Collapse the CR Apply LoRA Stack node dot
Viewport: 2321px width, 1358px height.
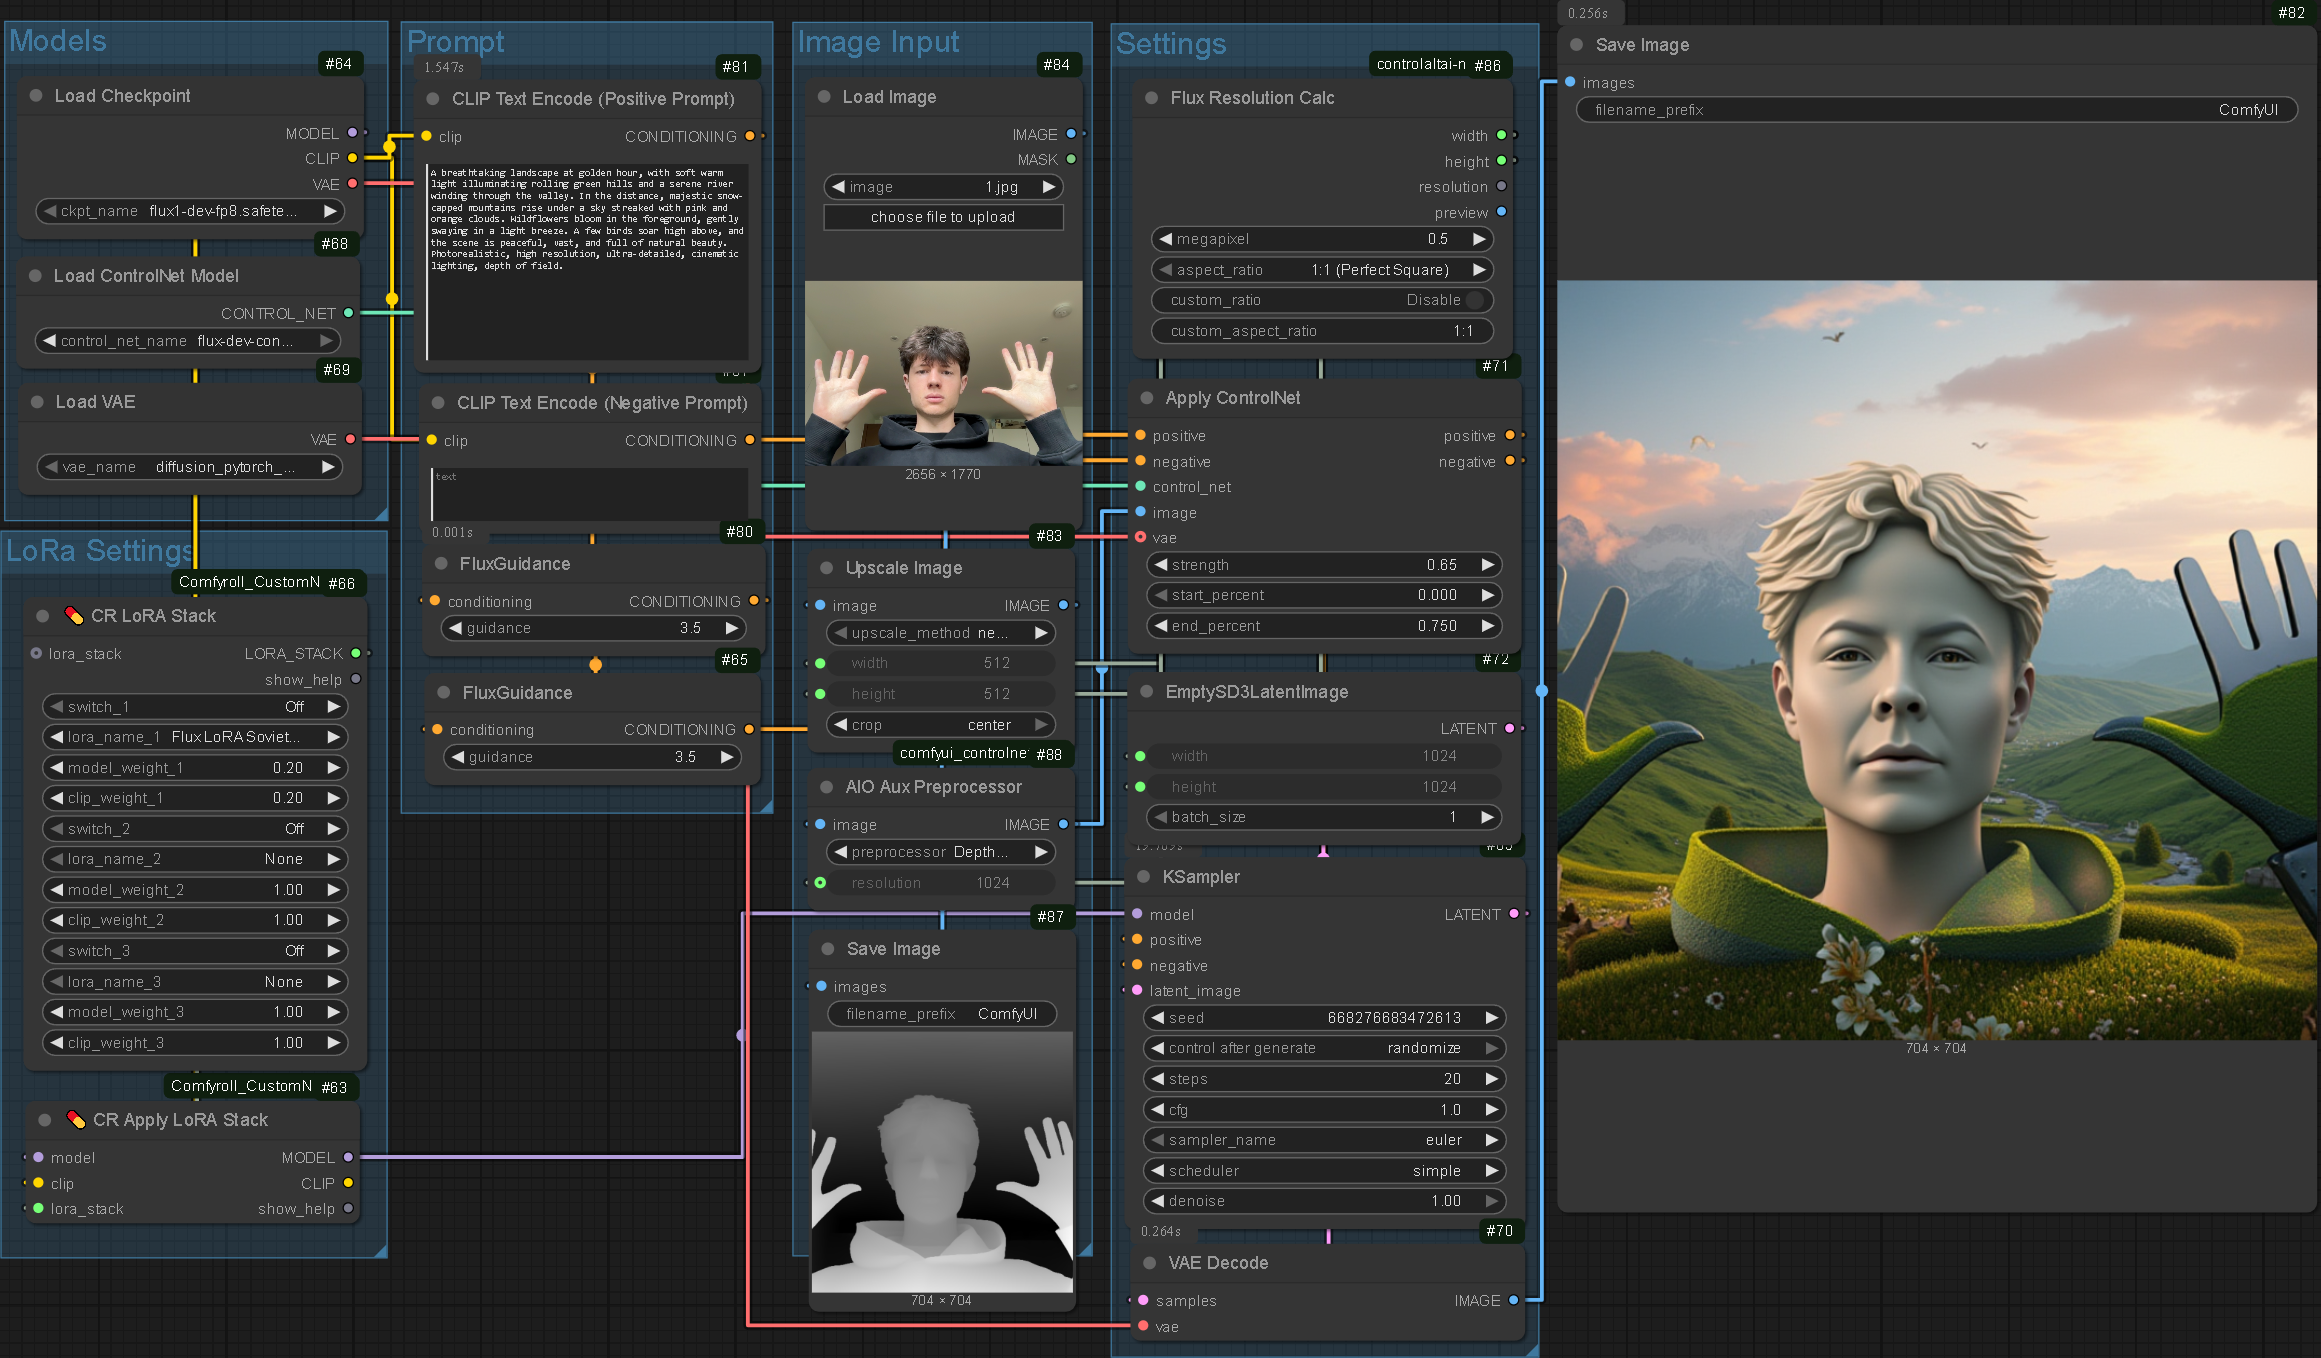[x=45, y=1120]
